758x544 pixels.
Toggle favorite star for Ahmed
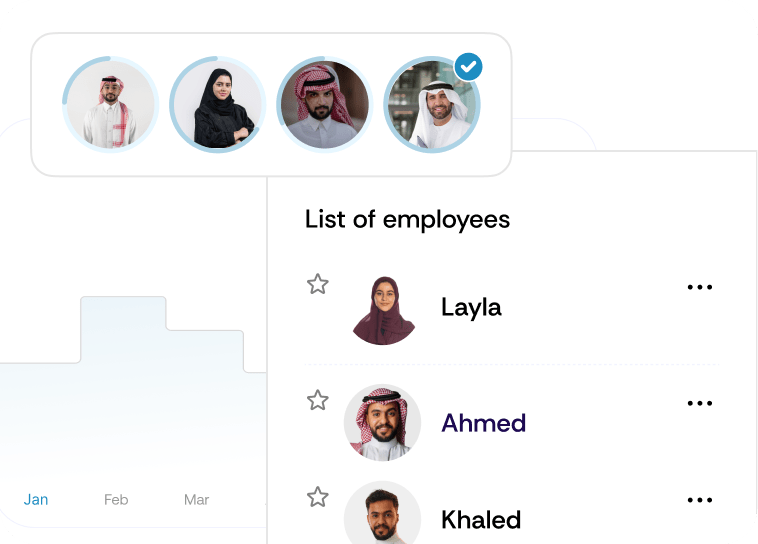click(x=318, y=401)
